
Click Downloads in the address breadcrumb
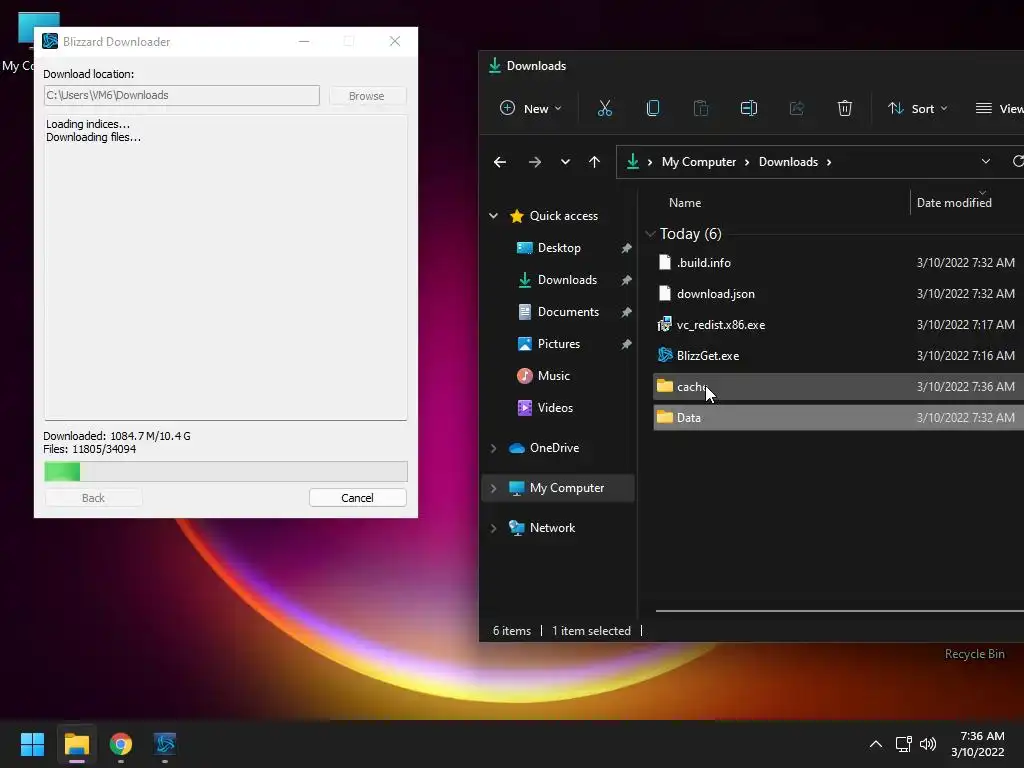pos(788,162)
